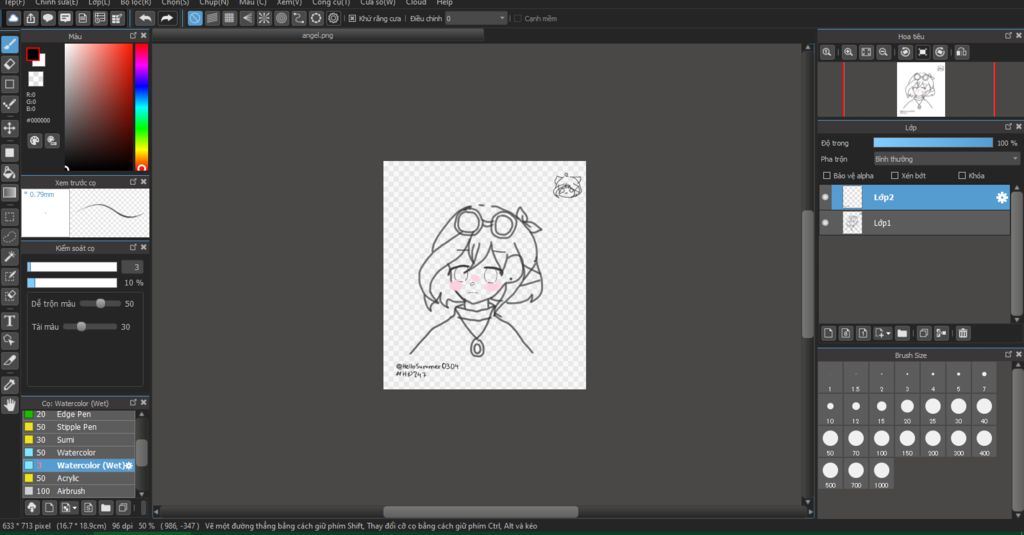Create a new layer folder
This screenshot has width=1024, height=535.
point(902,333)
